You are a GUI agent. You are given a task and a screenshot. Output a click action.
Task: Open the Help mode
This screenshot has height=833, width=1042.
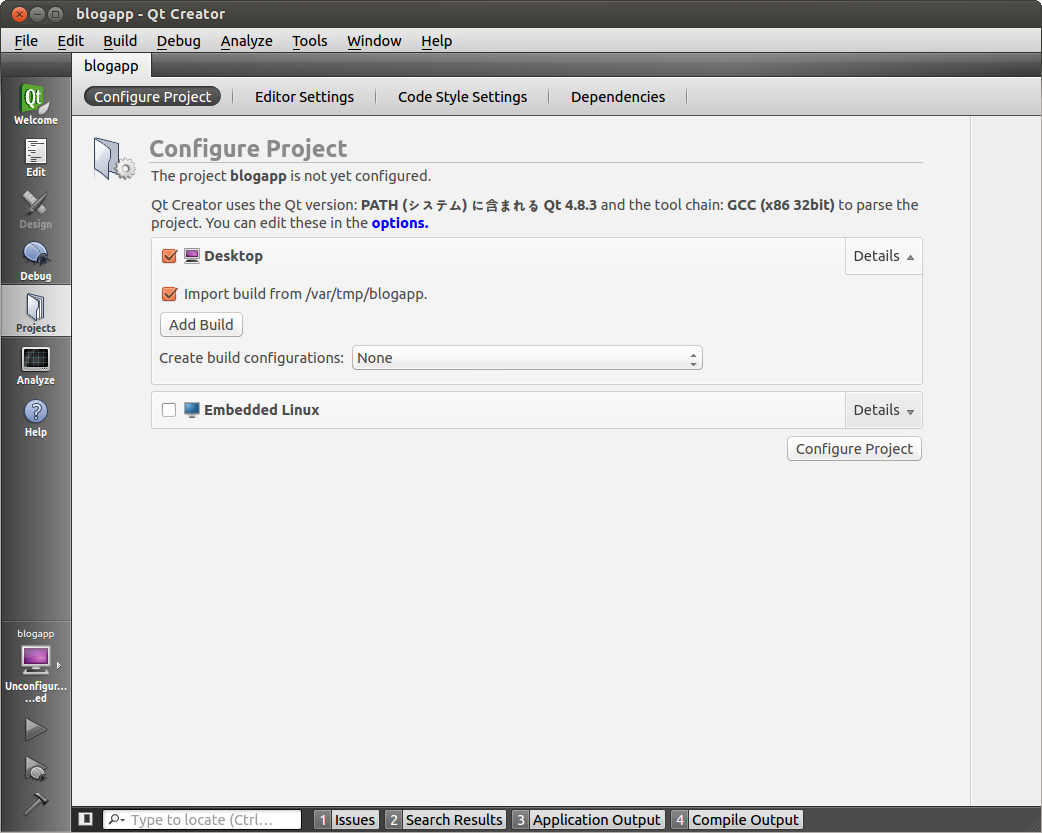35,417
